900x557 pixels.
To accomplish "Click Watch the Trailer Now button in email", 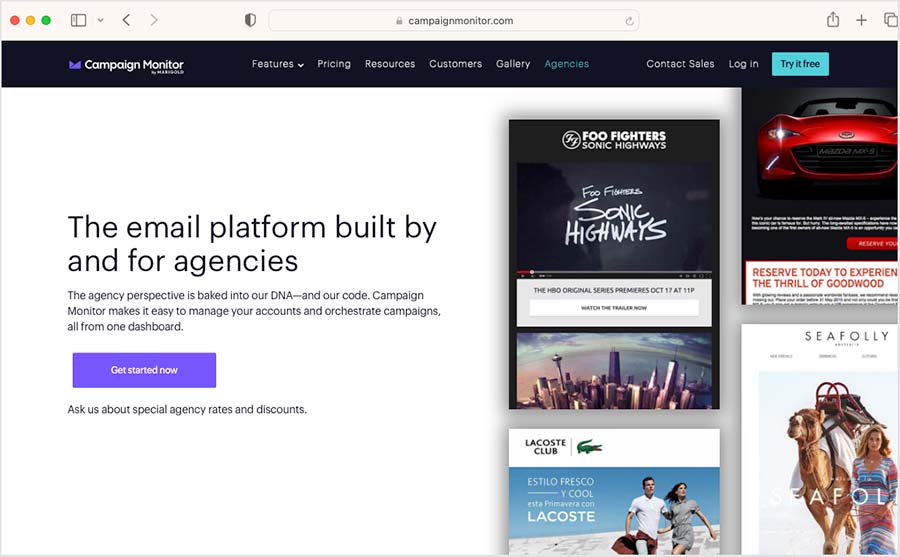I will coord(614,308).
